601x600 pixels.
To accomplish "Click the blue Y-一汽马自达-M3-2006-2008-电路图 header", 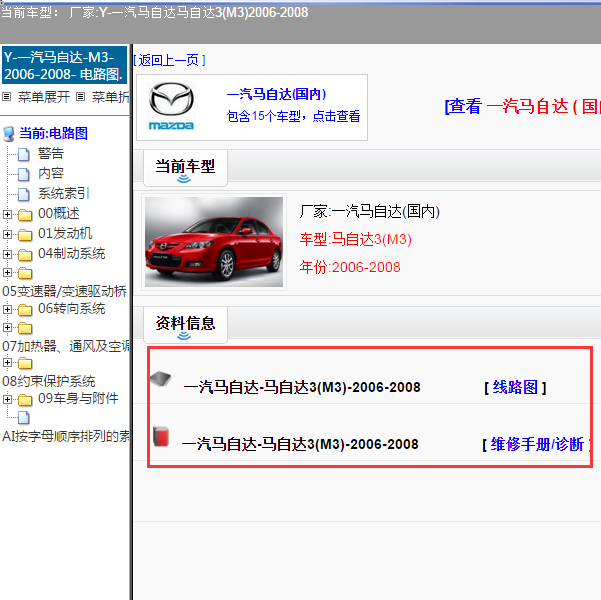I will [64, 65].
